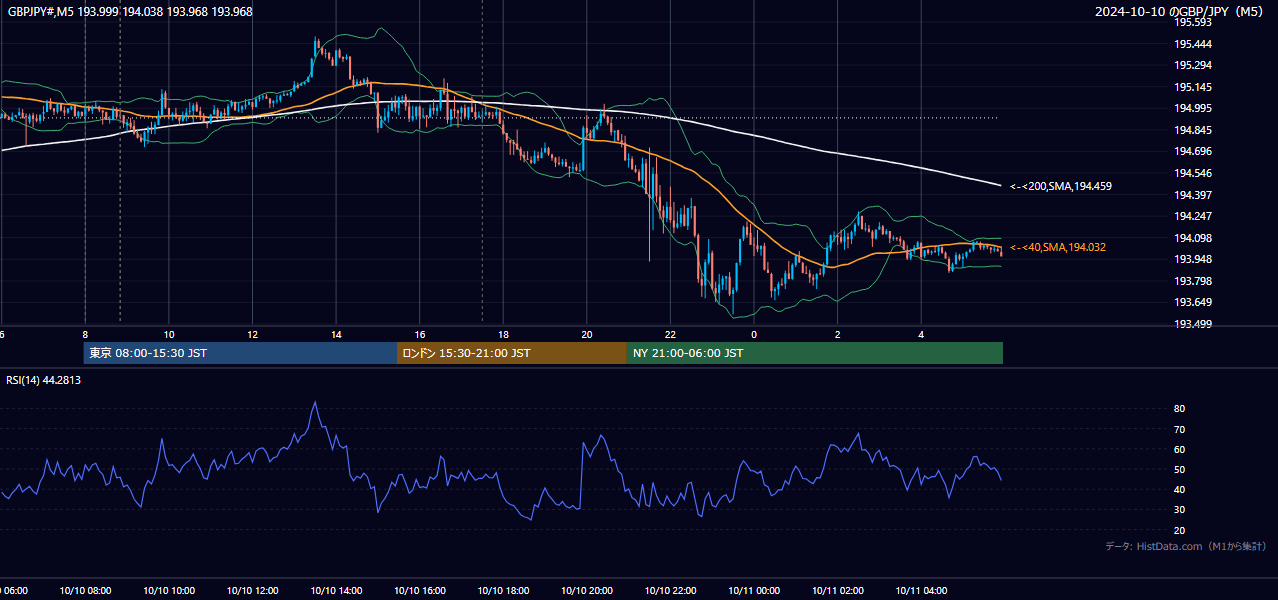Click price axis label 194.098

(1193, 237)
